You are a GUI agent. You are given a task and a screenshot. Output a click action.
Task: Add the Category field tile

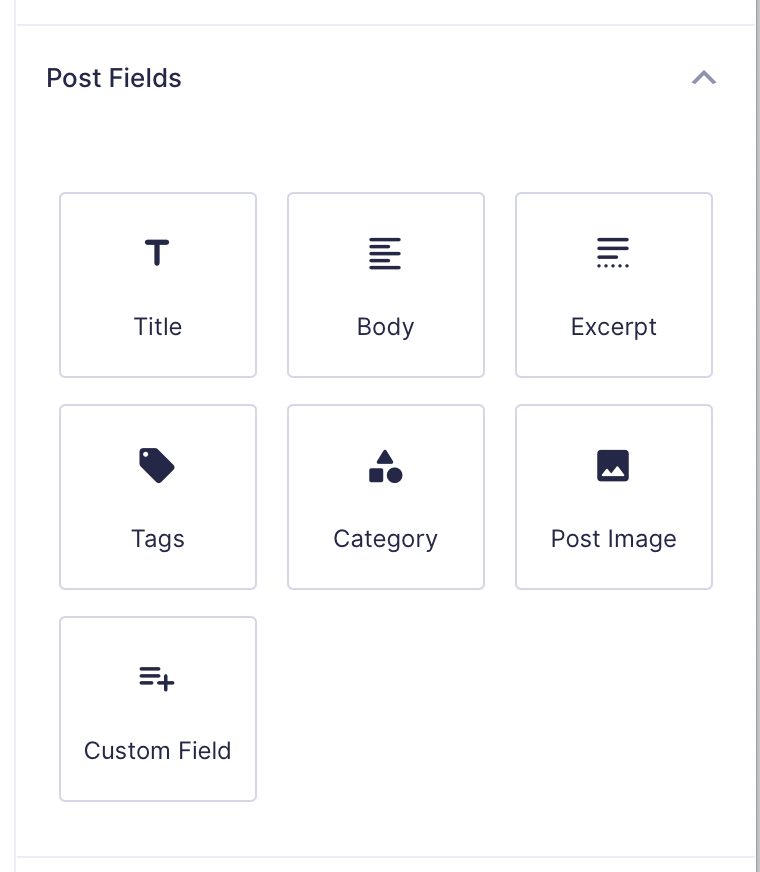(x=385, y=497)
